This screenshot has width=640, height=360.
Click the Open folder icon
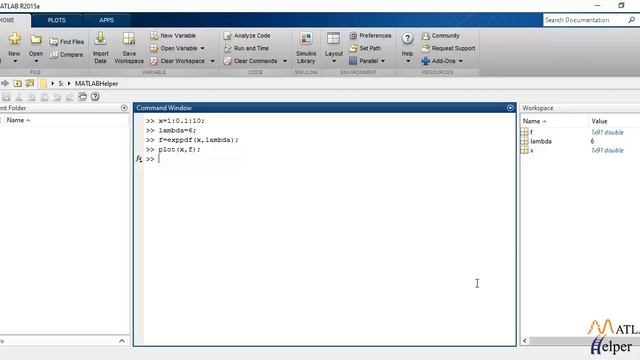click(x=36, y=40)
